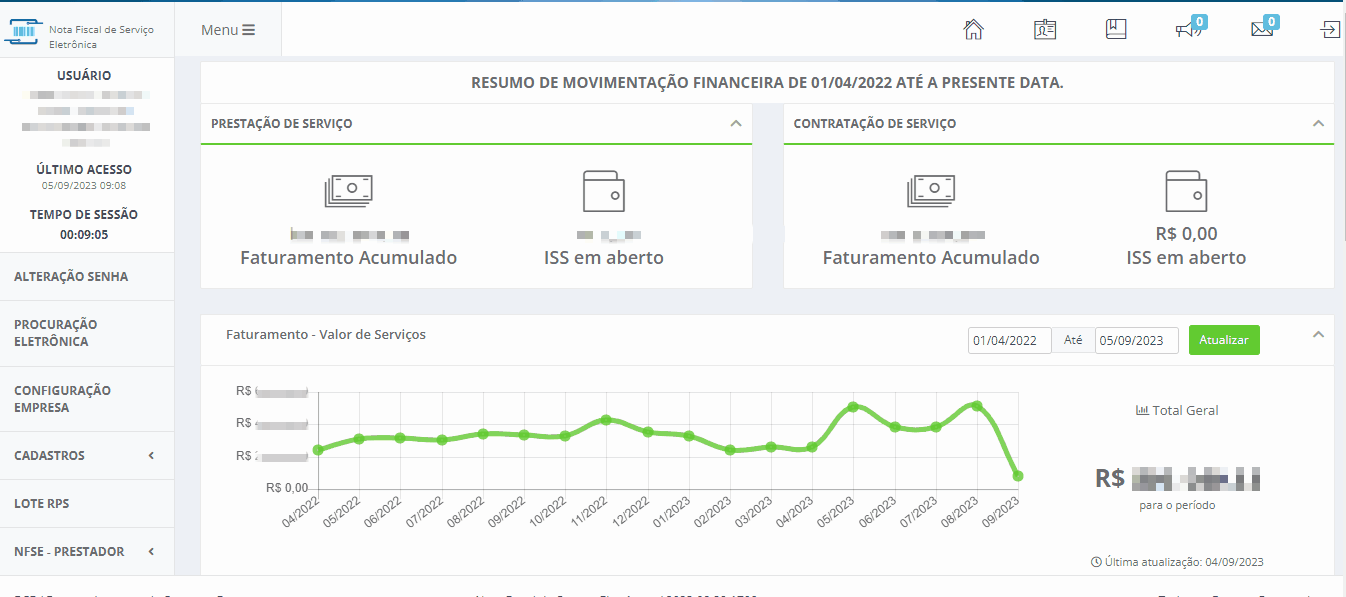Click the green Atualizar button
Screen dimensions: 1346x597
pyautogui.click(x=1224, y=340)
